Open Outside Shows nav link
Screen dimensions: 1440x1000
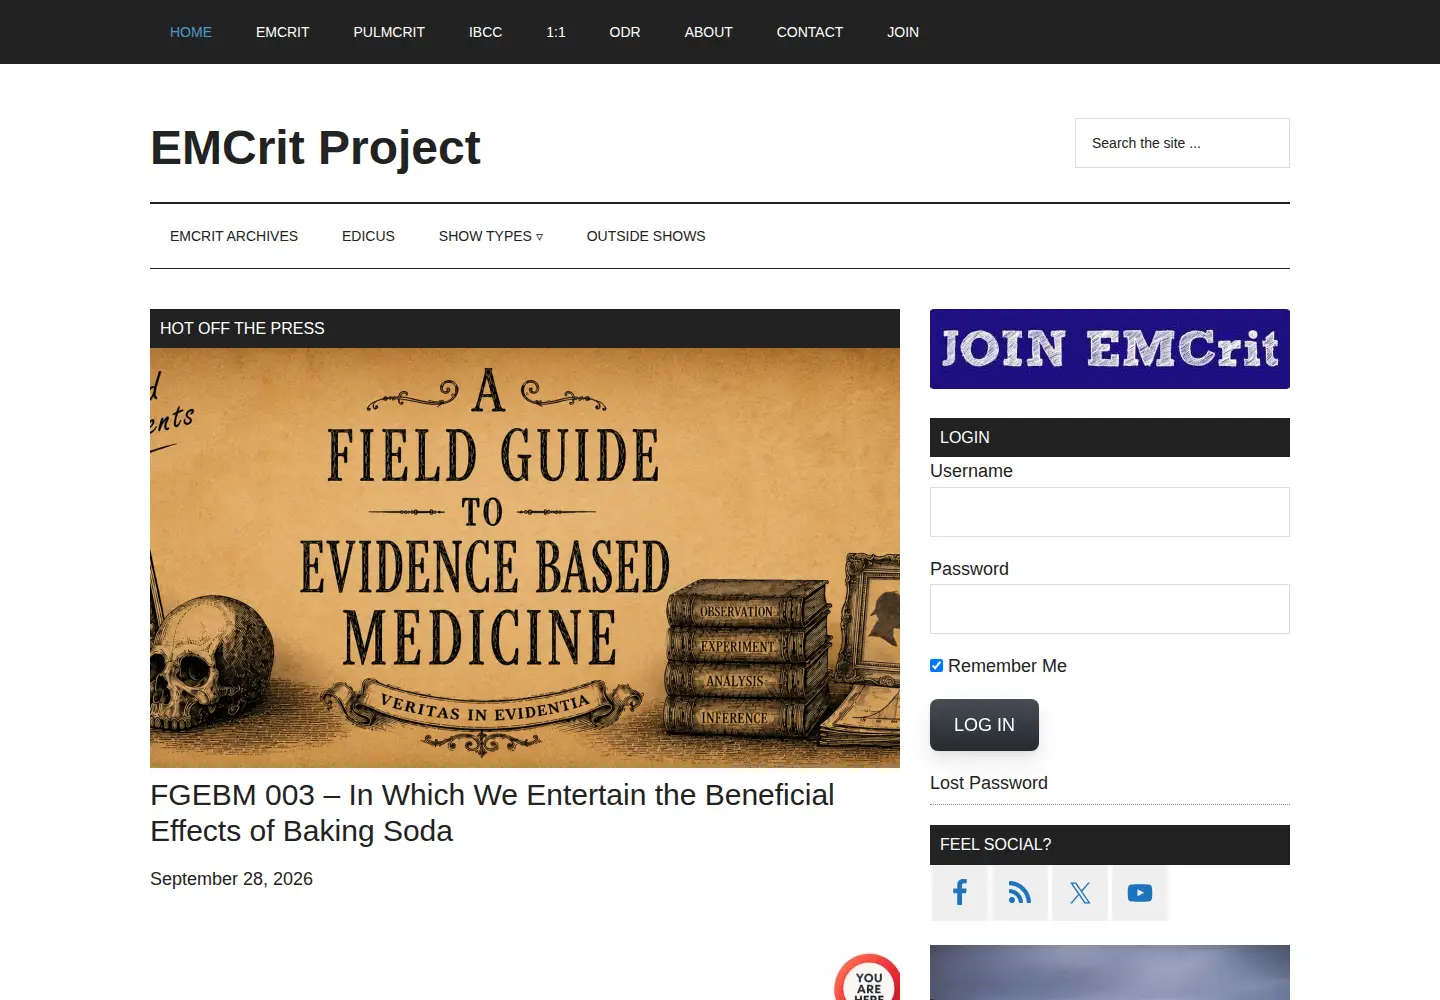646,236
